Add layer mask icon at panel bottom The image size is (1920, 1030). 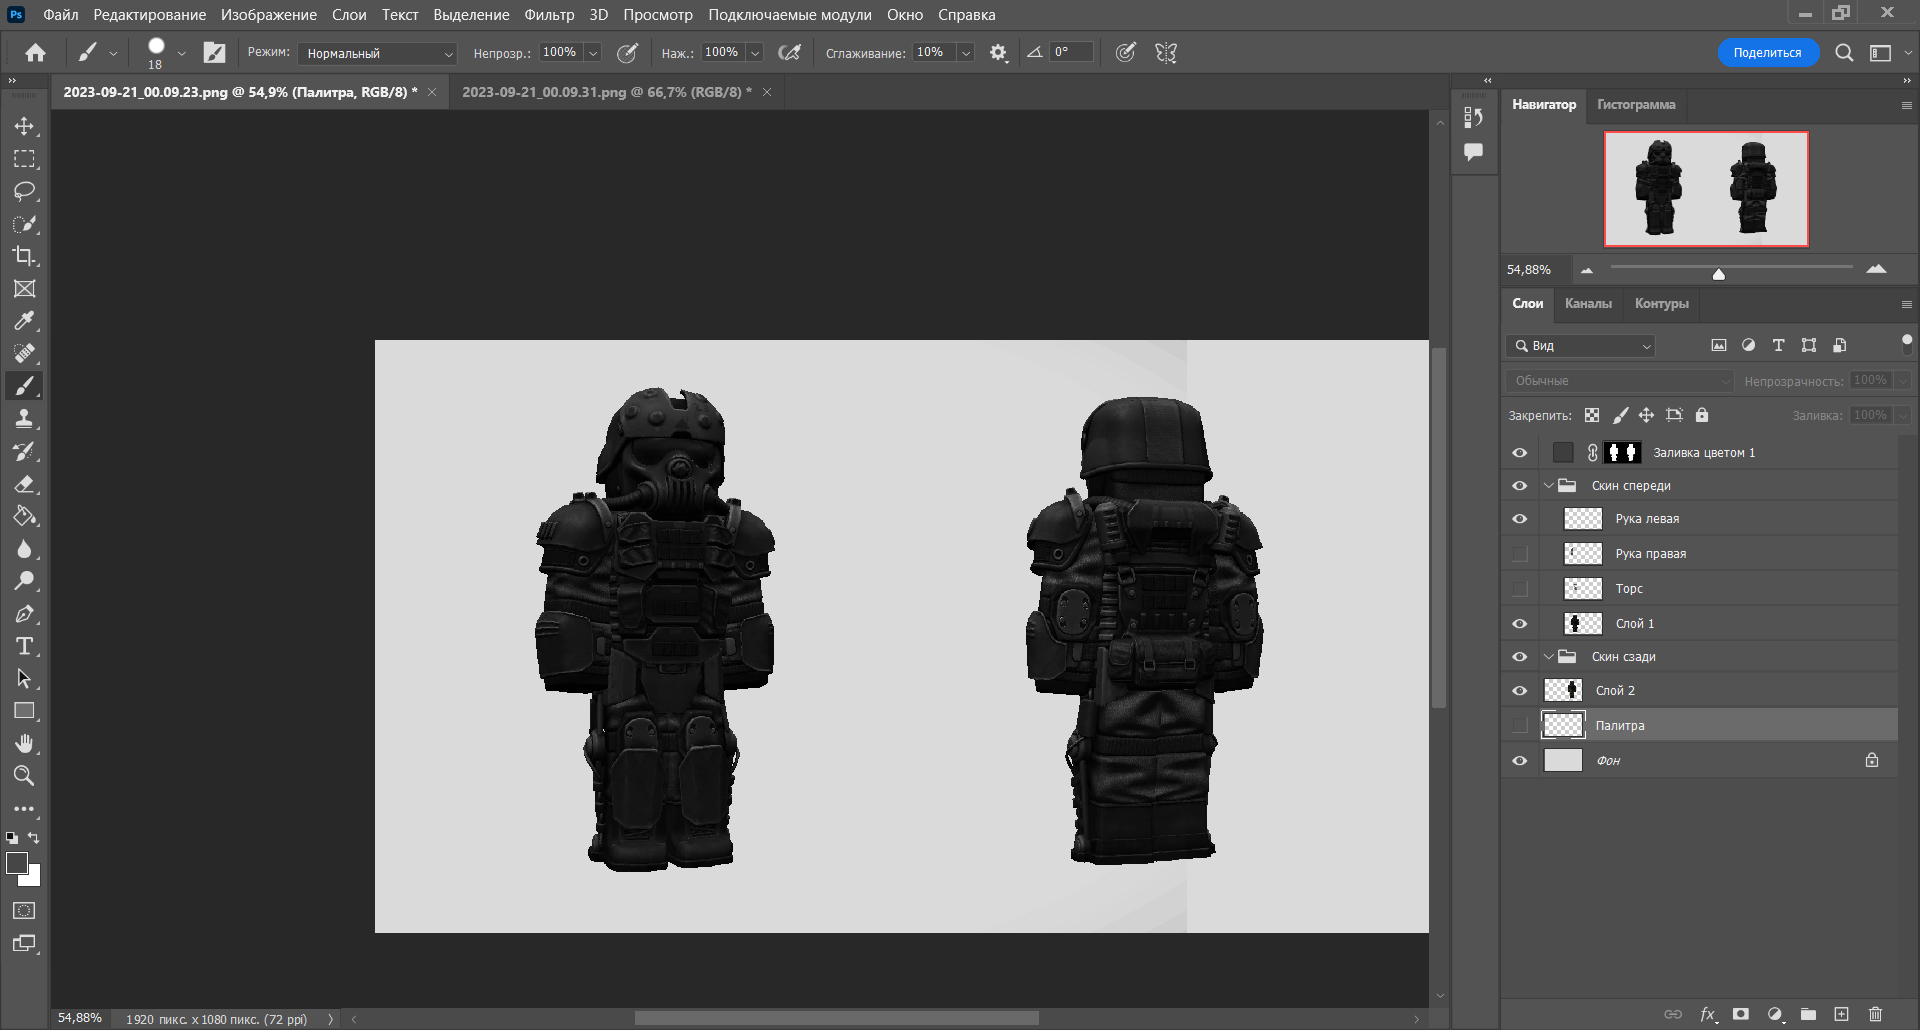pyautogui.click(x=1741, y=1014)
